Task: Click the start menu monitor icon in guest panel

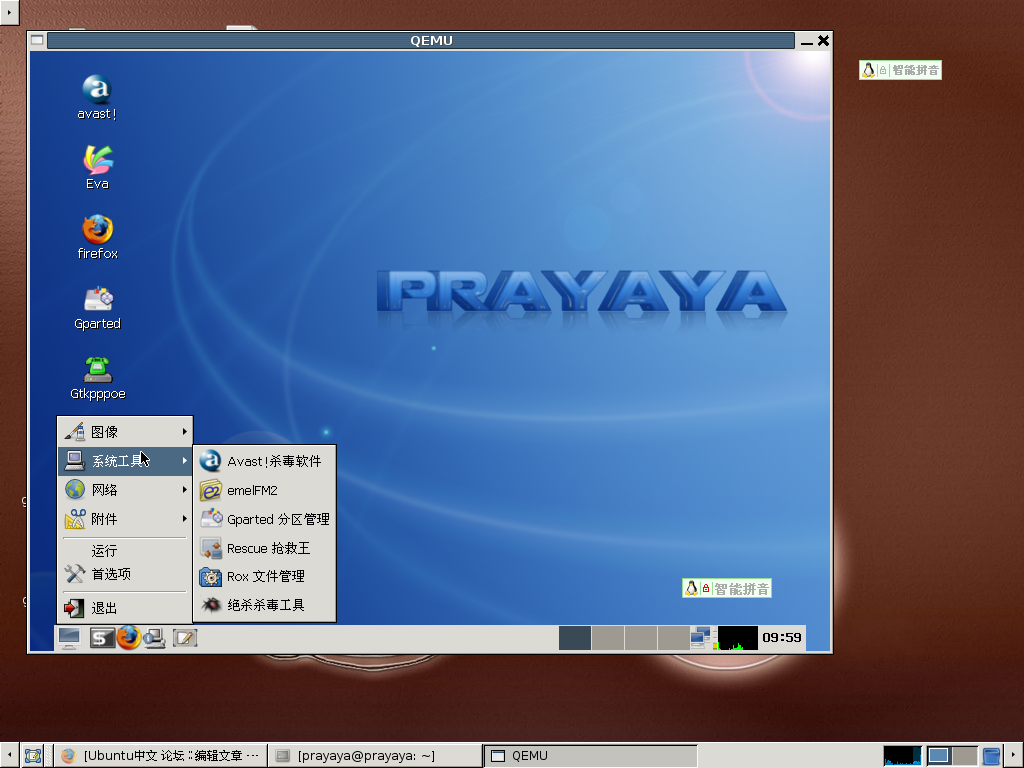Action: [69, 638]
